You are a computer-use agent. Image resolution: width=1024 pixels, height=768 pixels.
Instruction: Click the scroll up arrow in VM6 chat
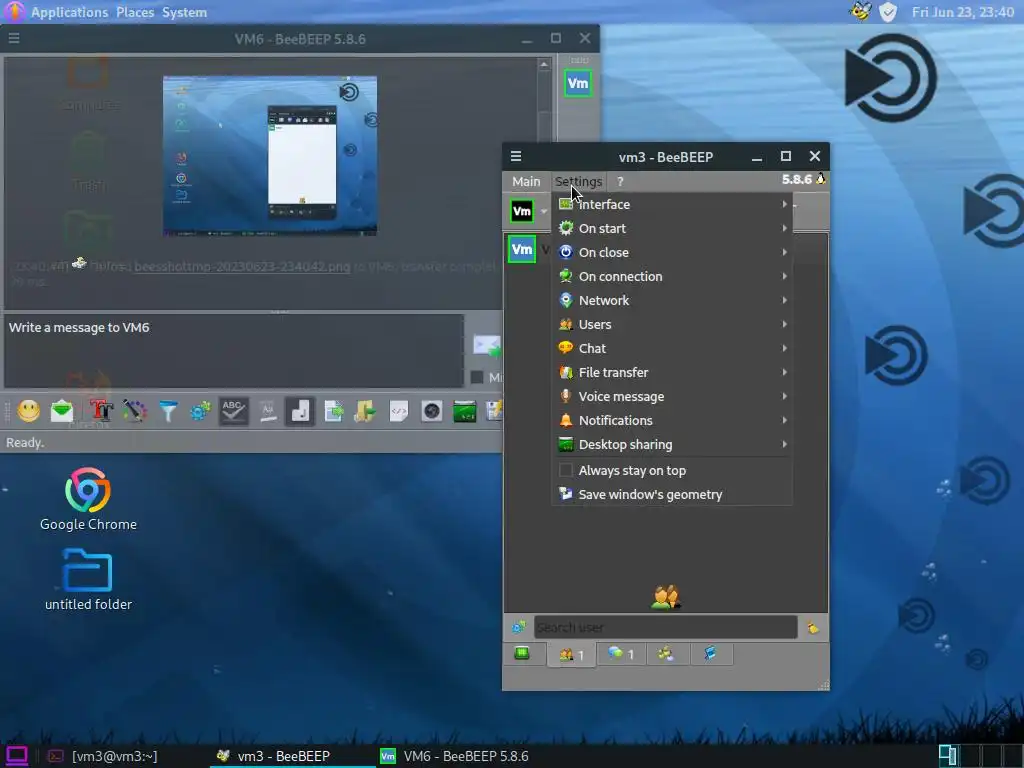coord(544,64)
